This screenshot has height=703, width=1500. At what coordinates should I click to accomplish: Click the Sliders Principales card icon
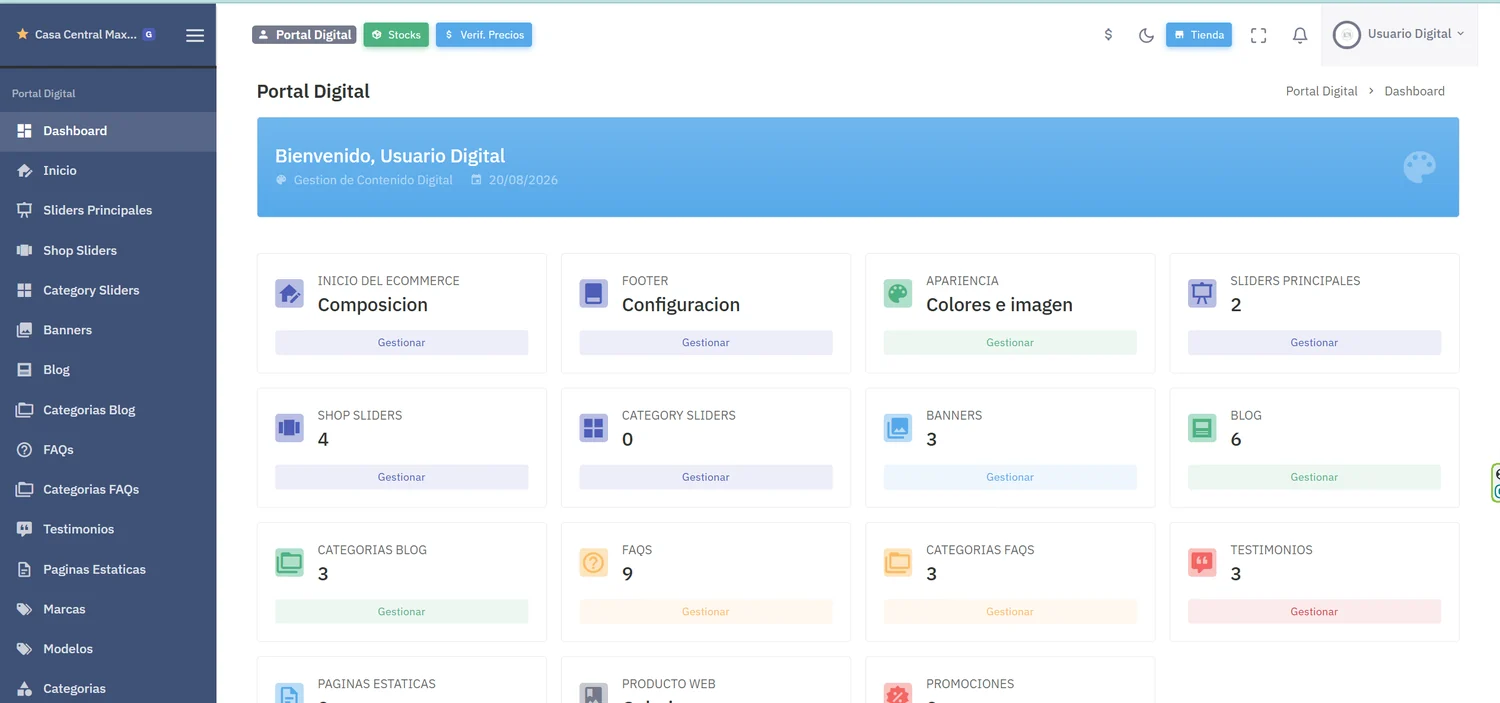click(x=1202, y=294)
